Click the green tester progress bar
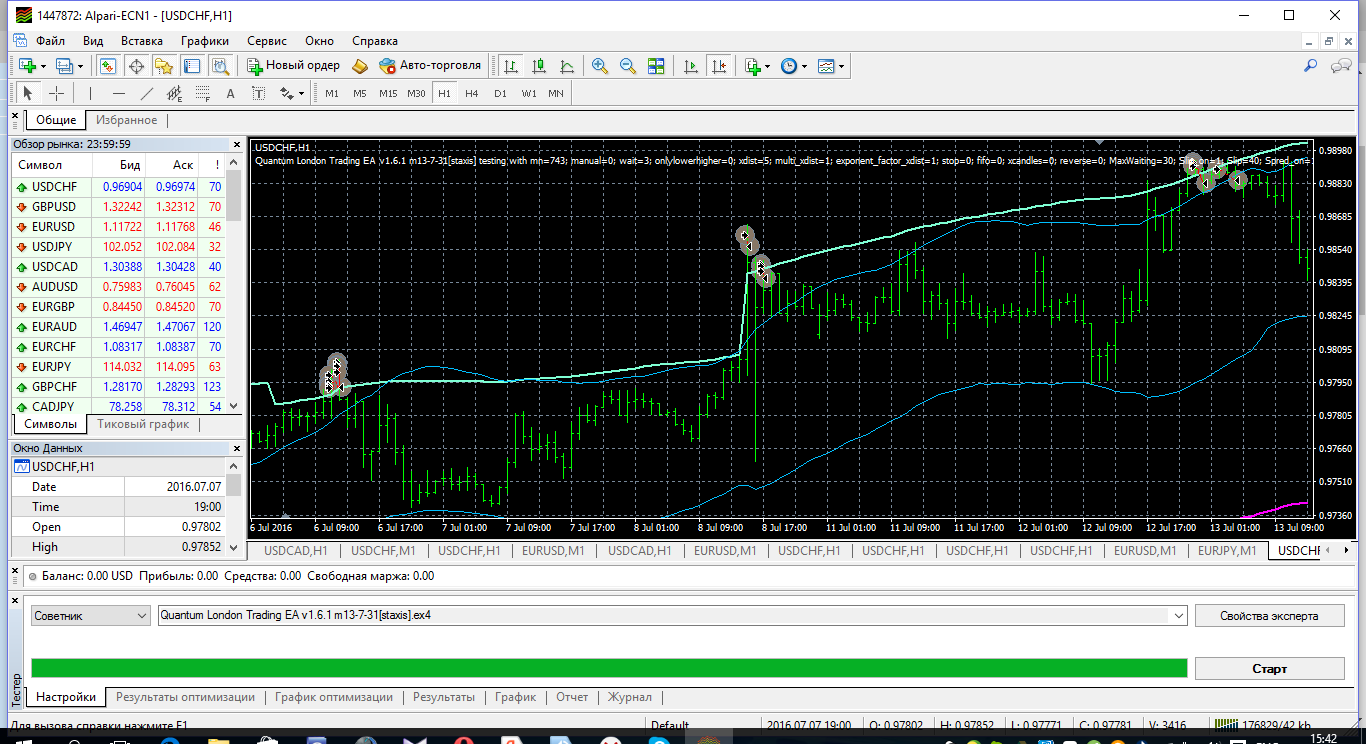Viewport: 1366px width, 744px height. [609, 668]
